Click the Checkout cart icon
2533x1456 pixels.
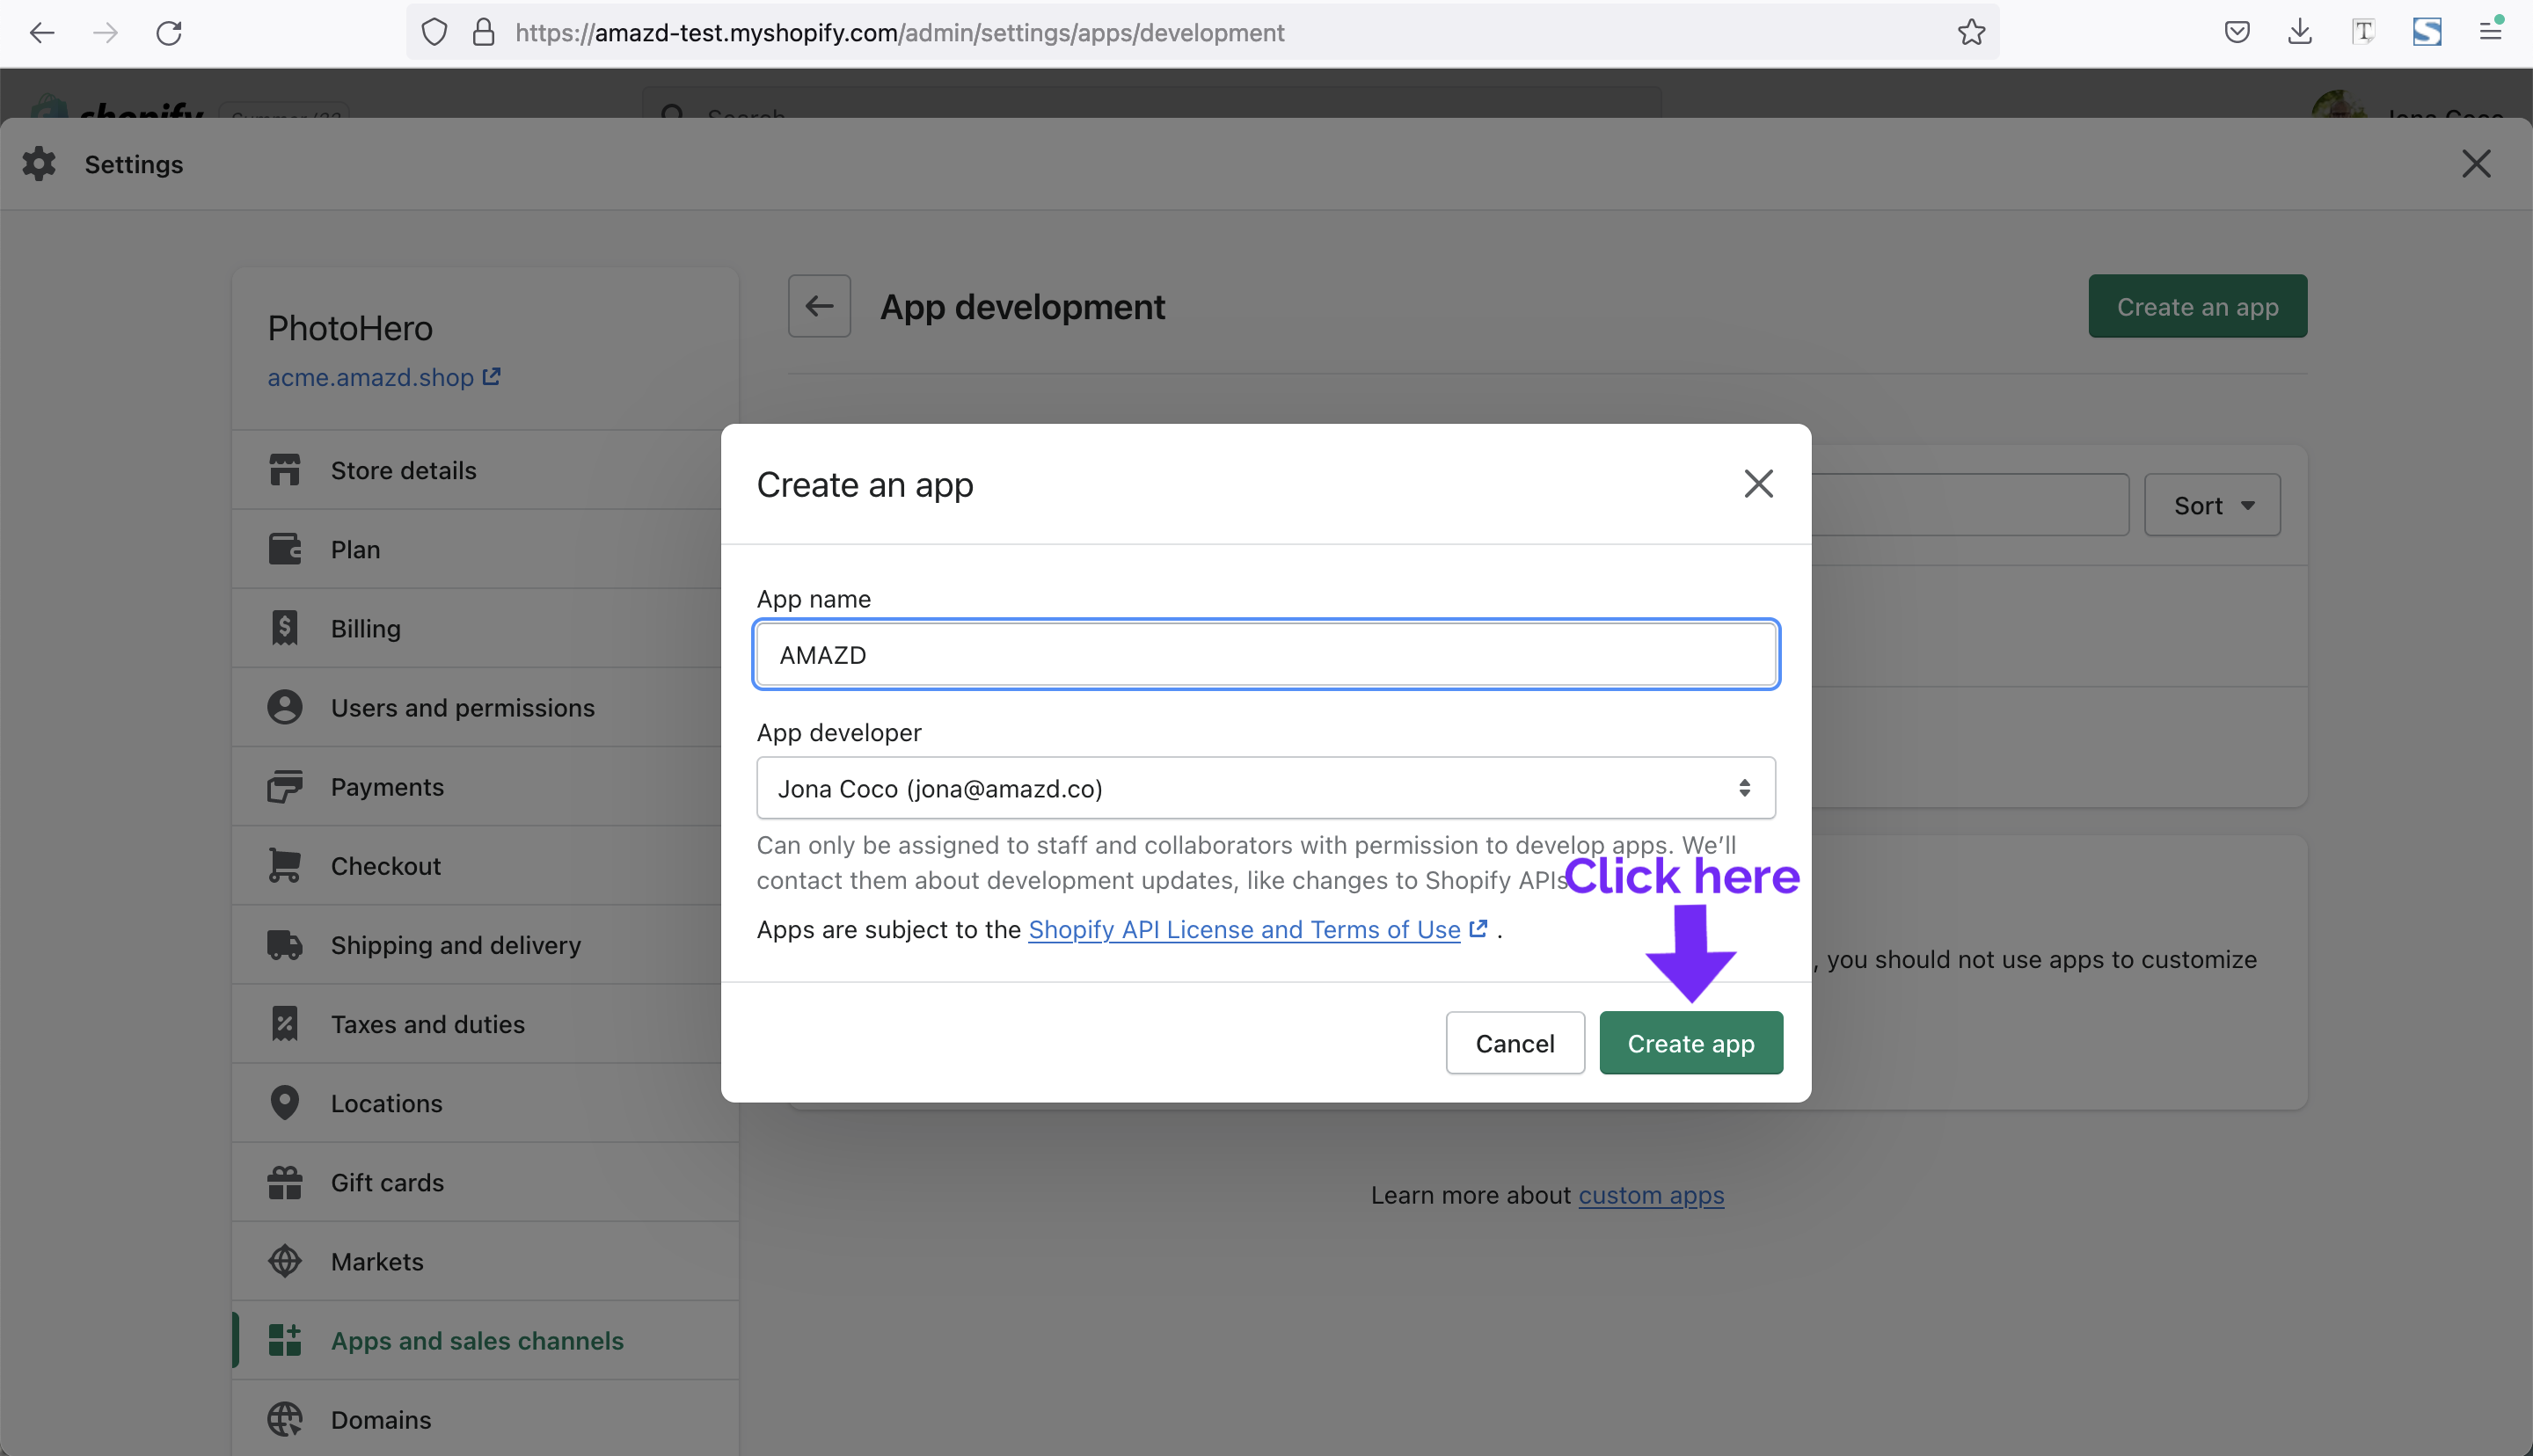[x=285, y=866]
